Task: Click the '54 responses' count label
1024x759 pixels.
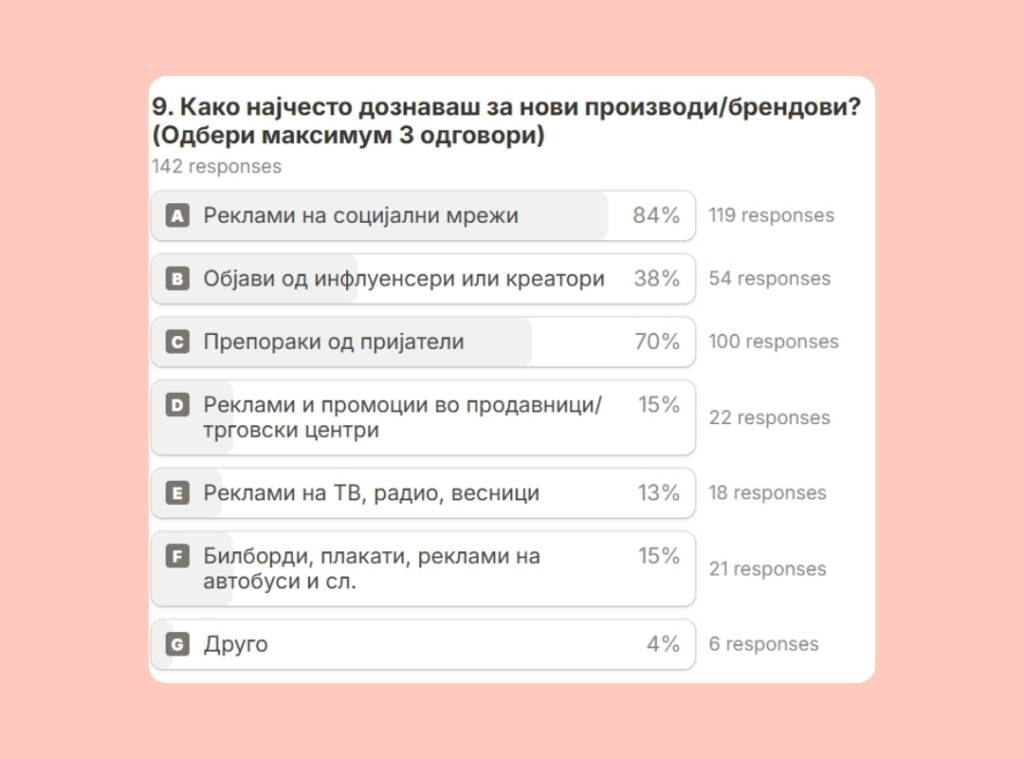Action: coord(769,279)
